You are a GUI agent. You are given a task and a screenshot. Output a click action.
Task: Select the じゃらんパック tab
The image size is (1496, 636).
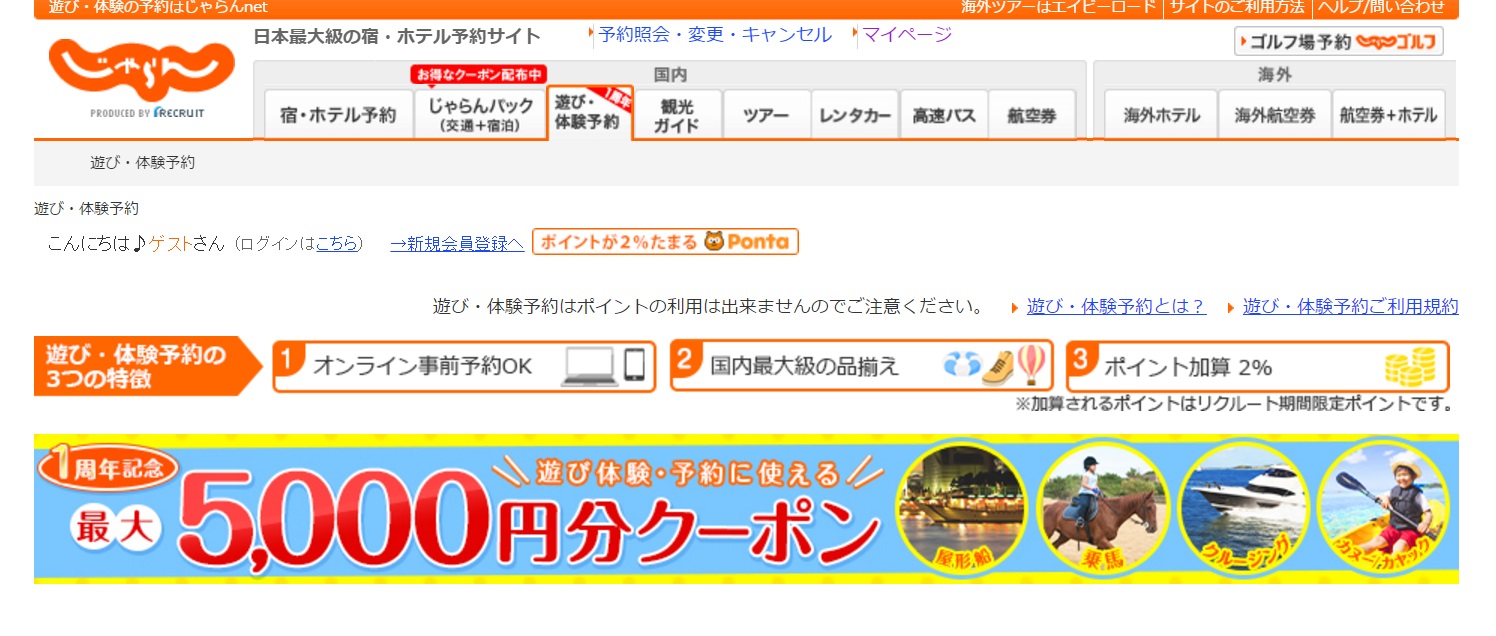[480, 115]
